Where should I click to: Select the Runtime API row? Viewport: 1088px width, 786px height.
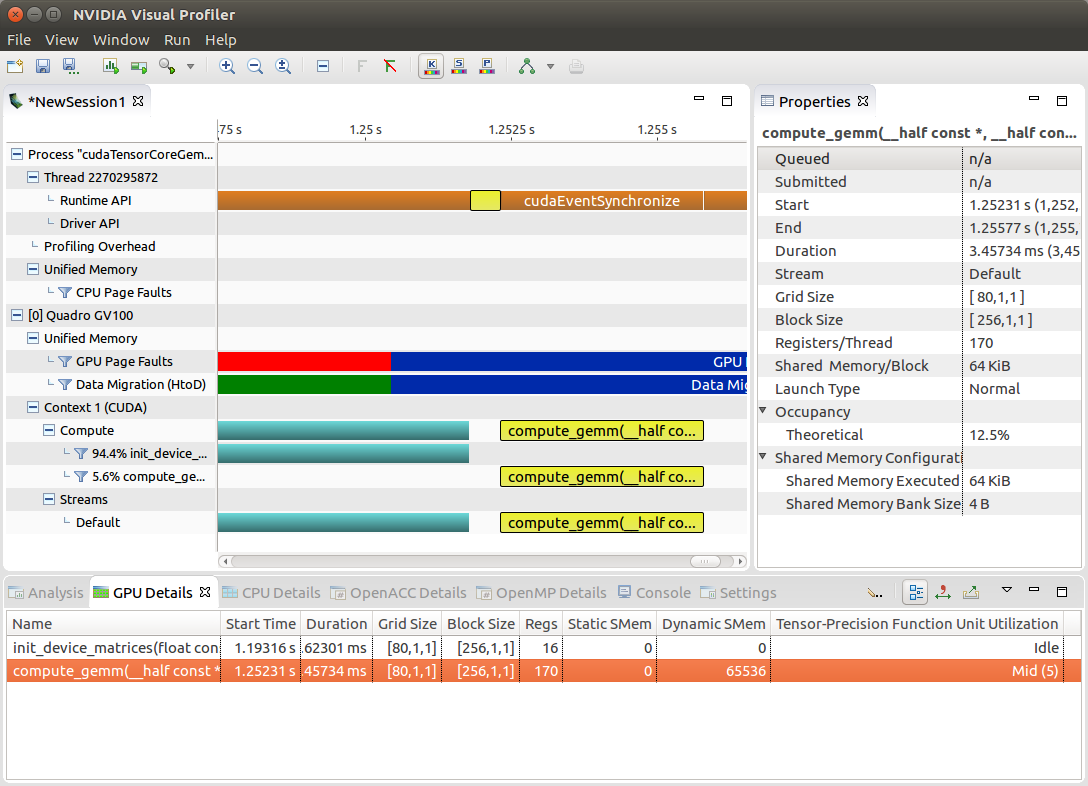click(111, 200)
